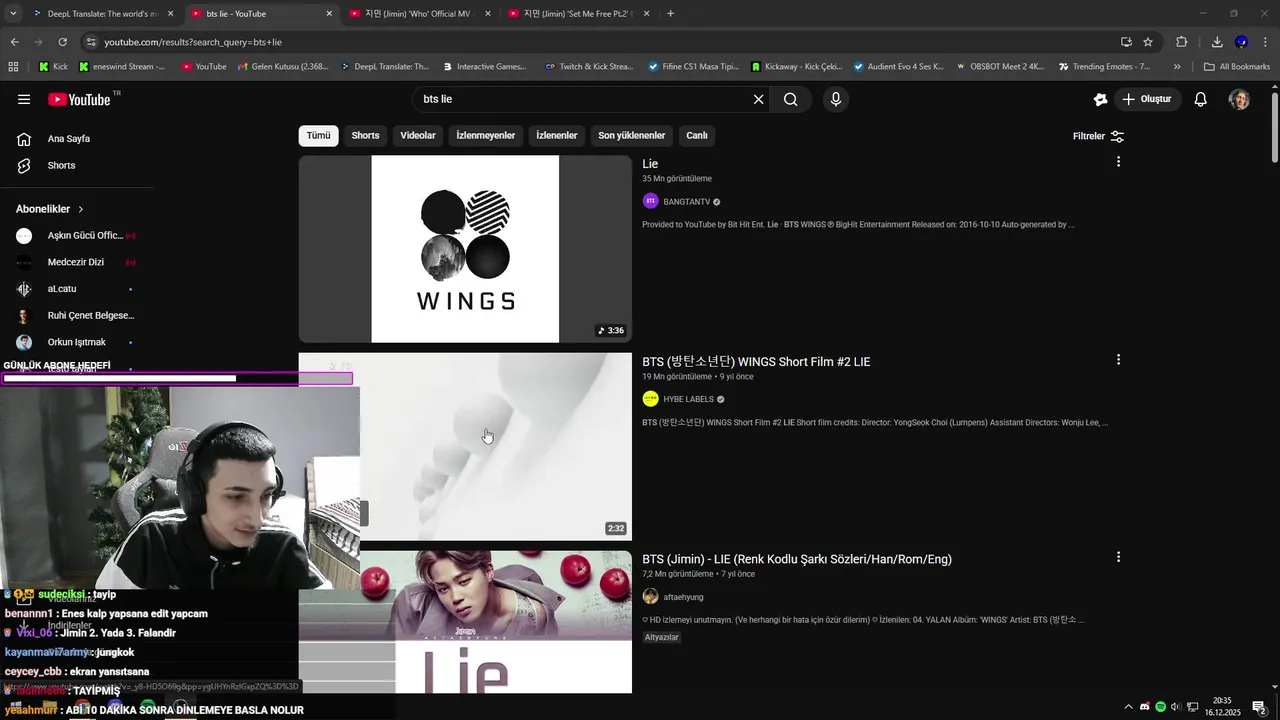Click the BANGTANTV channel avatar

[650, 202]
